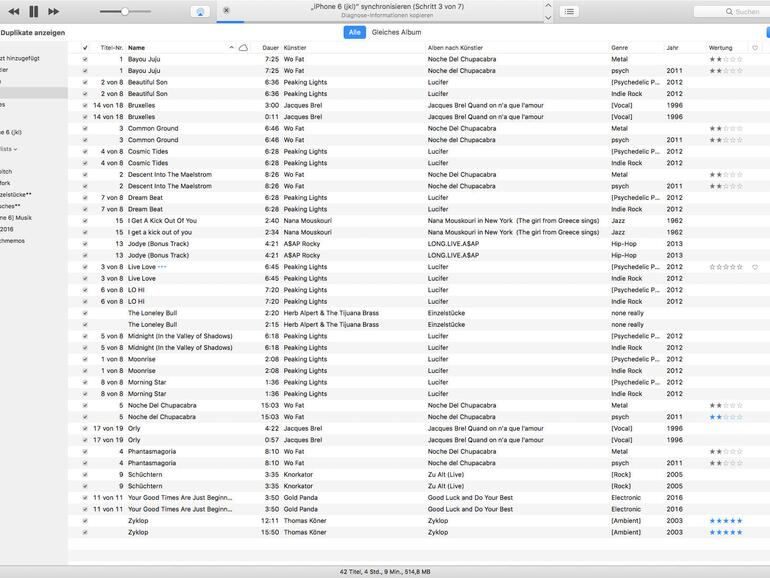Sort by the Dauer column
Screen dimensions: 770x578
point(271,48)
